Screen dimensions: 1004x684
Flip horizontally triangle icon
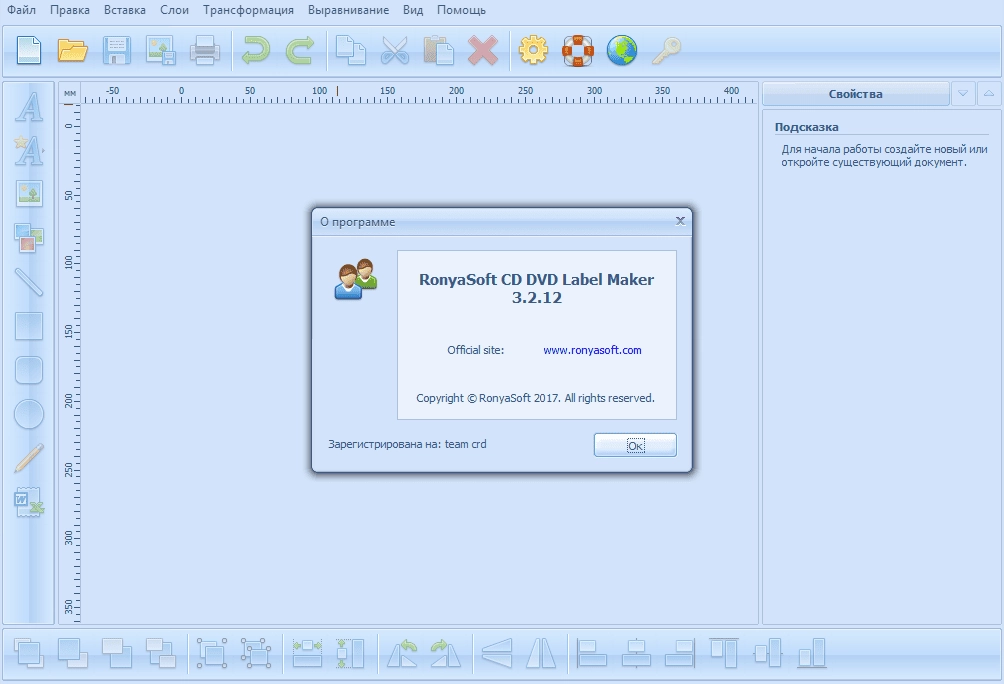pyautogui.click(x=497, y=653)
